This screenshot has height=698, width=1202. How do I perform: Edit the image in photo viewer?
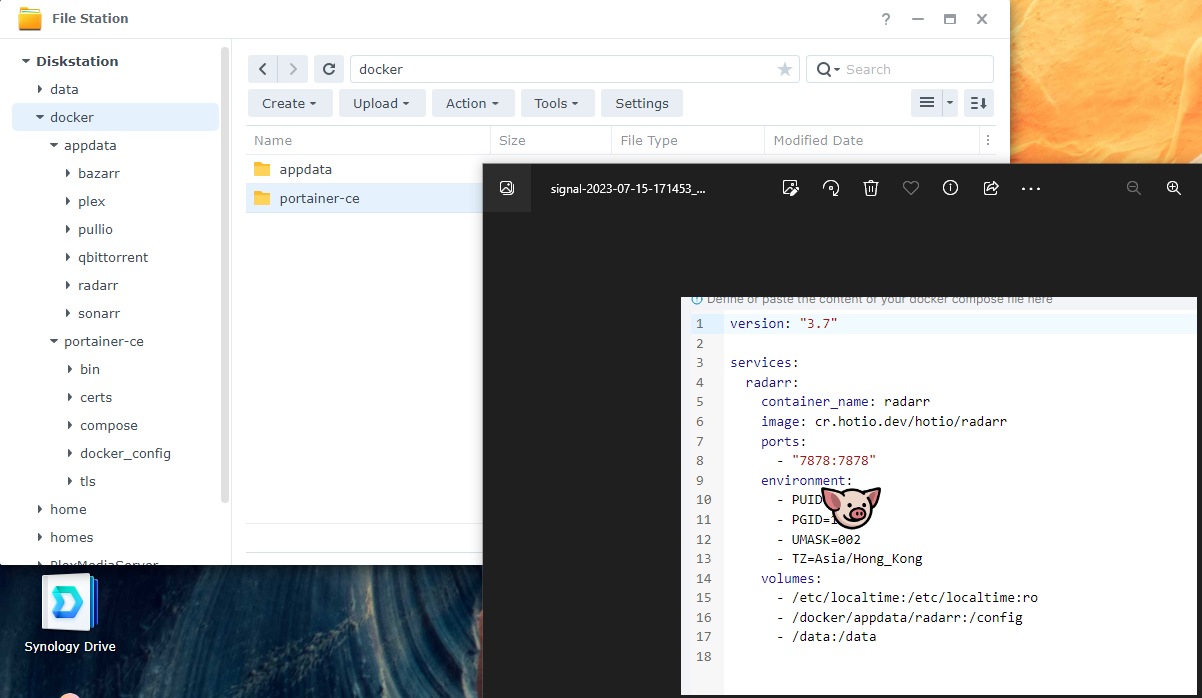pos(791,188)
